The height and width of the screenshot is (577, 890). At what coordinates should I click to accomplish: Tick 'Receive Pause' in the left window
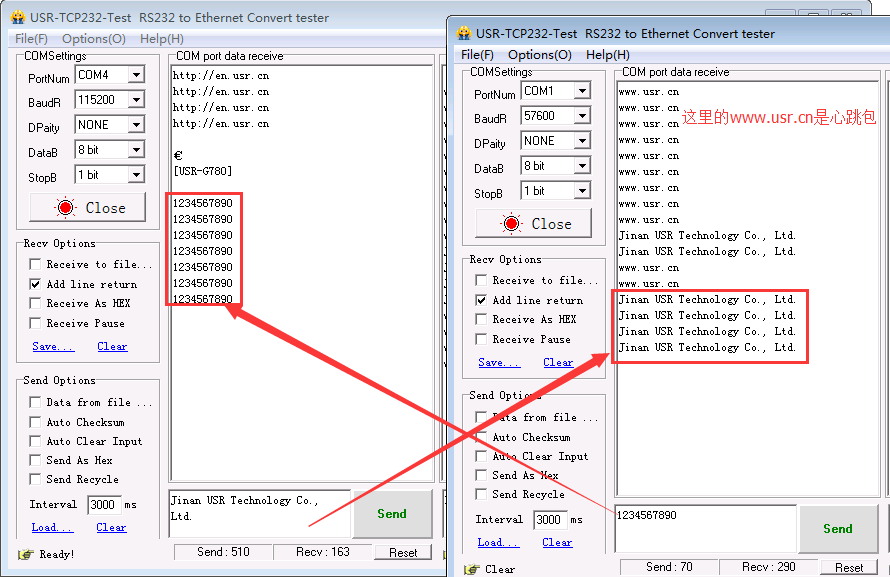(36, 323)
